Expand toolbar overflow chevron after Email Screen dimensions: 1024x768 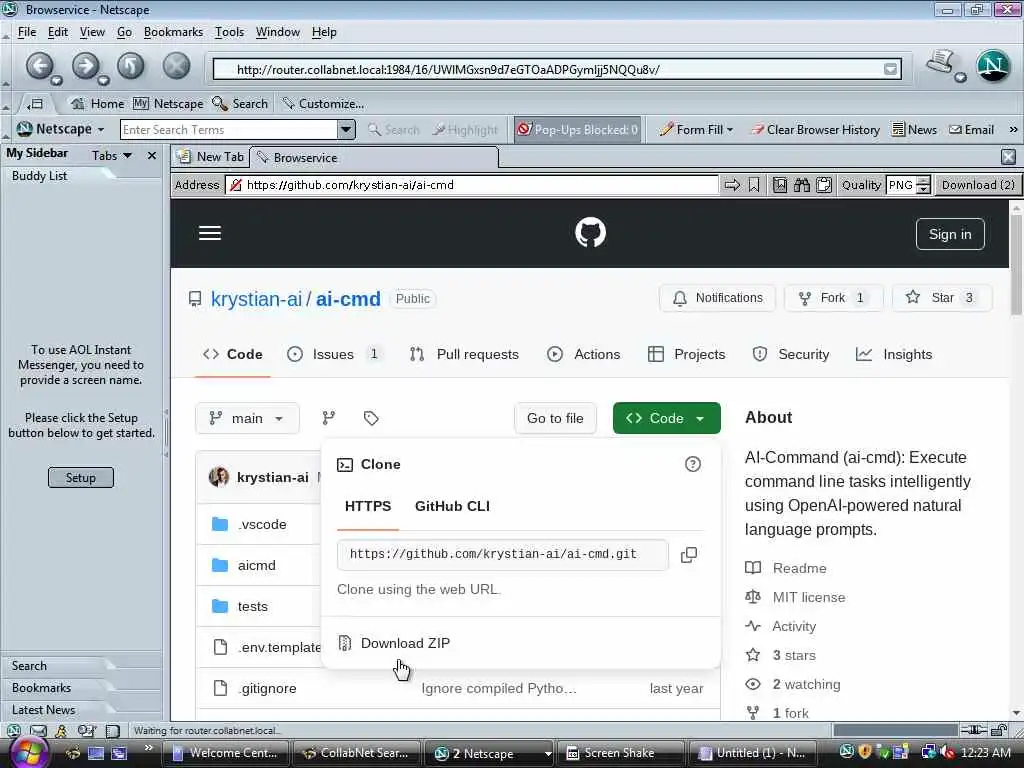(1013, 129)
